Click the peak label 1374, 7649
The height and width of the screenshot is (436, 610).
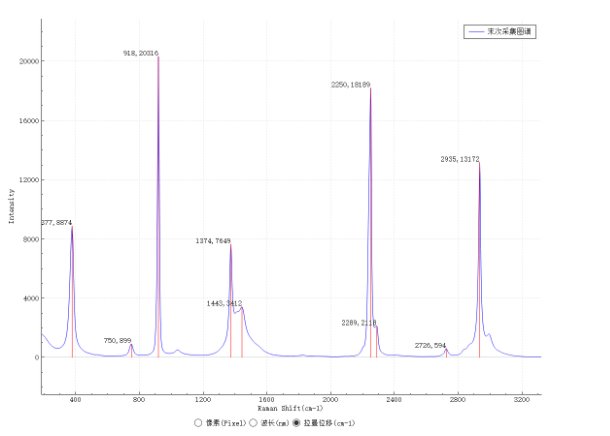[x=213, y=241]
